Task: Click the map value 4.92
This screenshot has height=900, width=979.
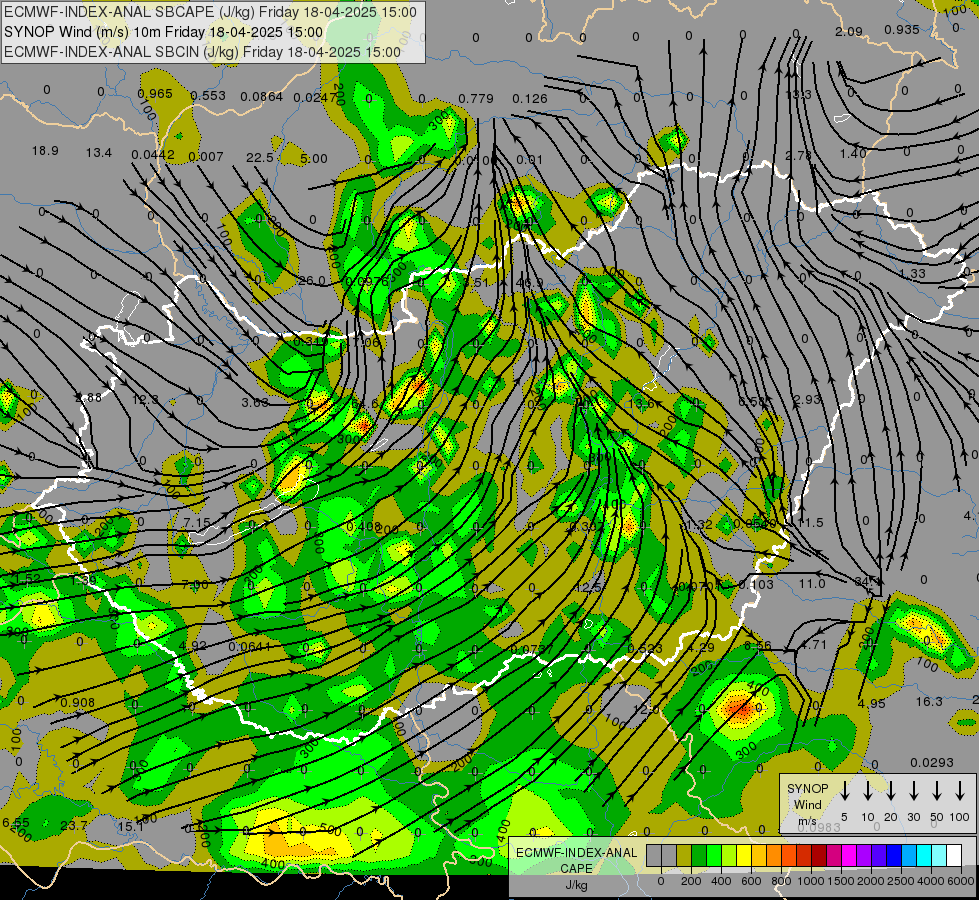Action: point(192,645)
